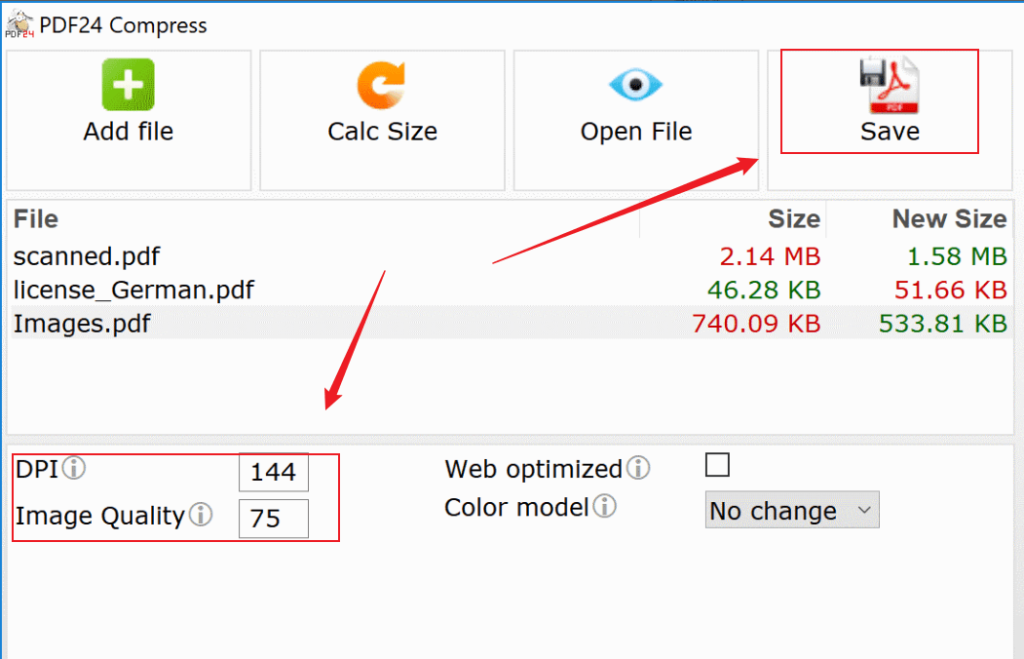
Task: Open the info tooltip next to Web optimized
Action: pos(639,467)
